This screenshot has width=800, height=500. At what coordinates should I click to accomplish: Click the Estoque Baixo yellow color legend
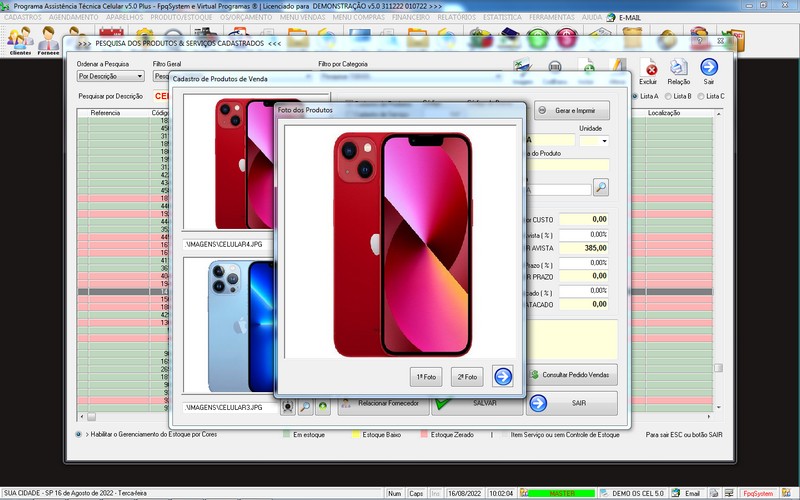click(356, 435)
